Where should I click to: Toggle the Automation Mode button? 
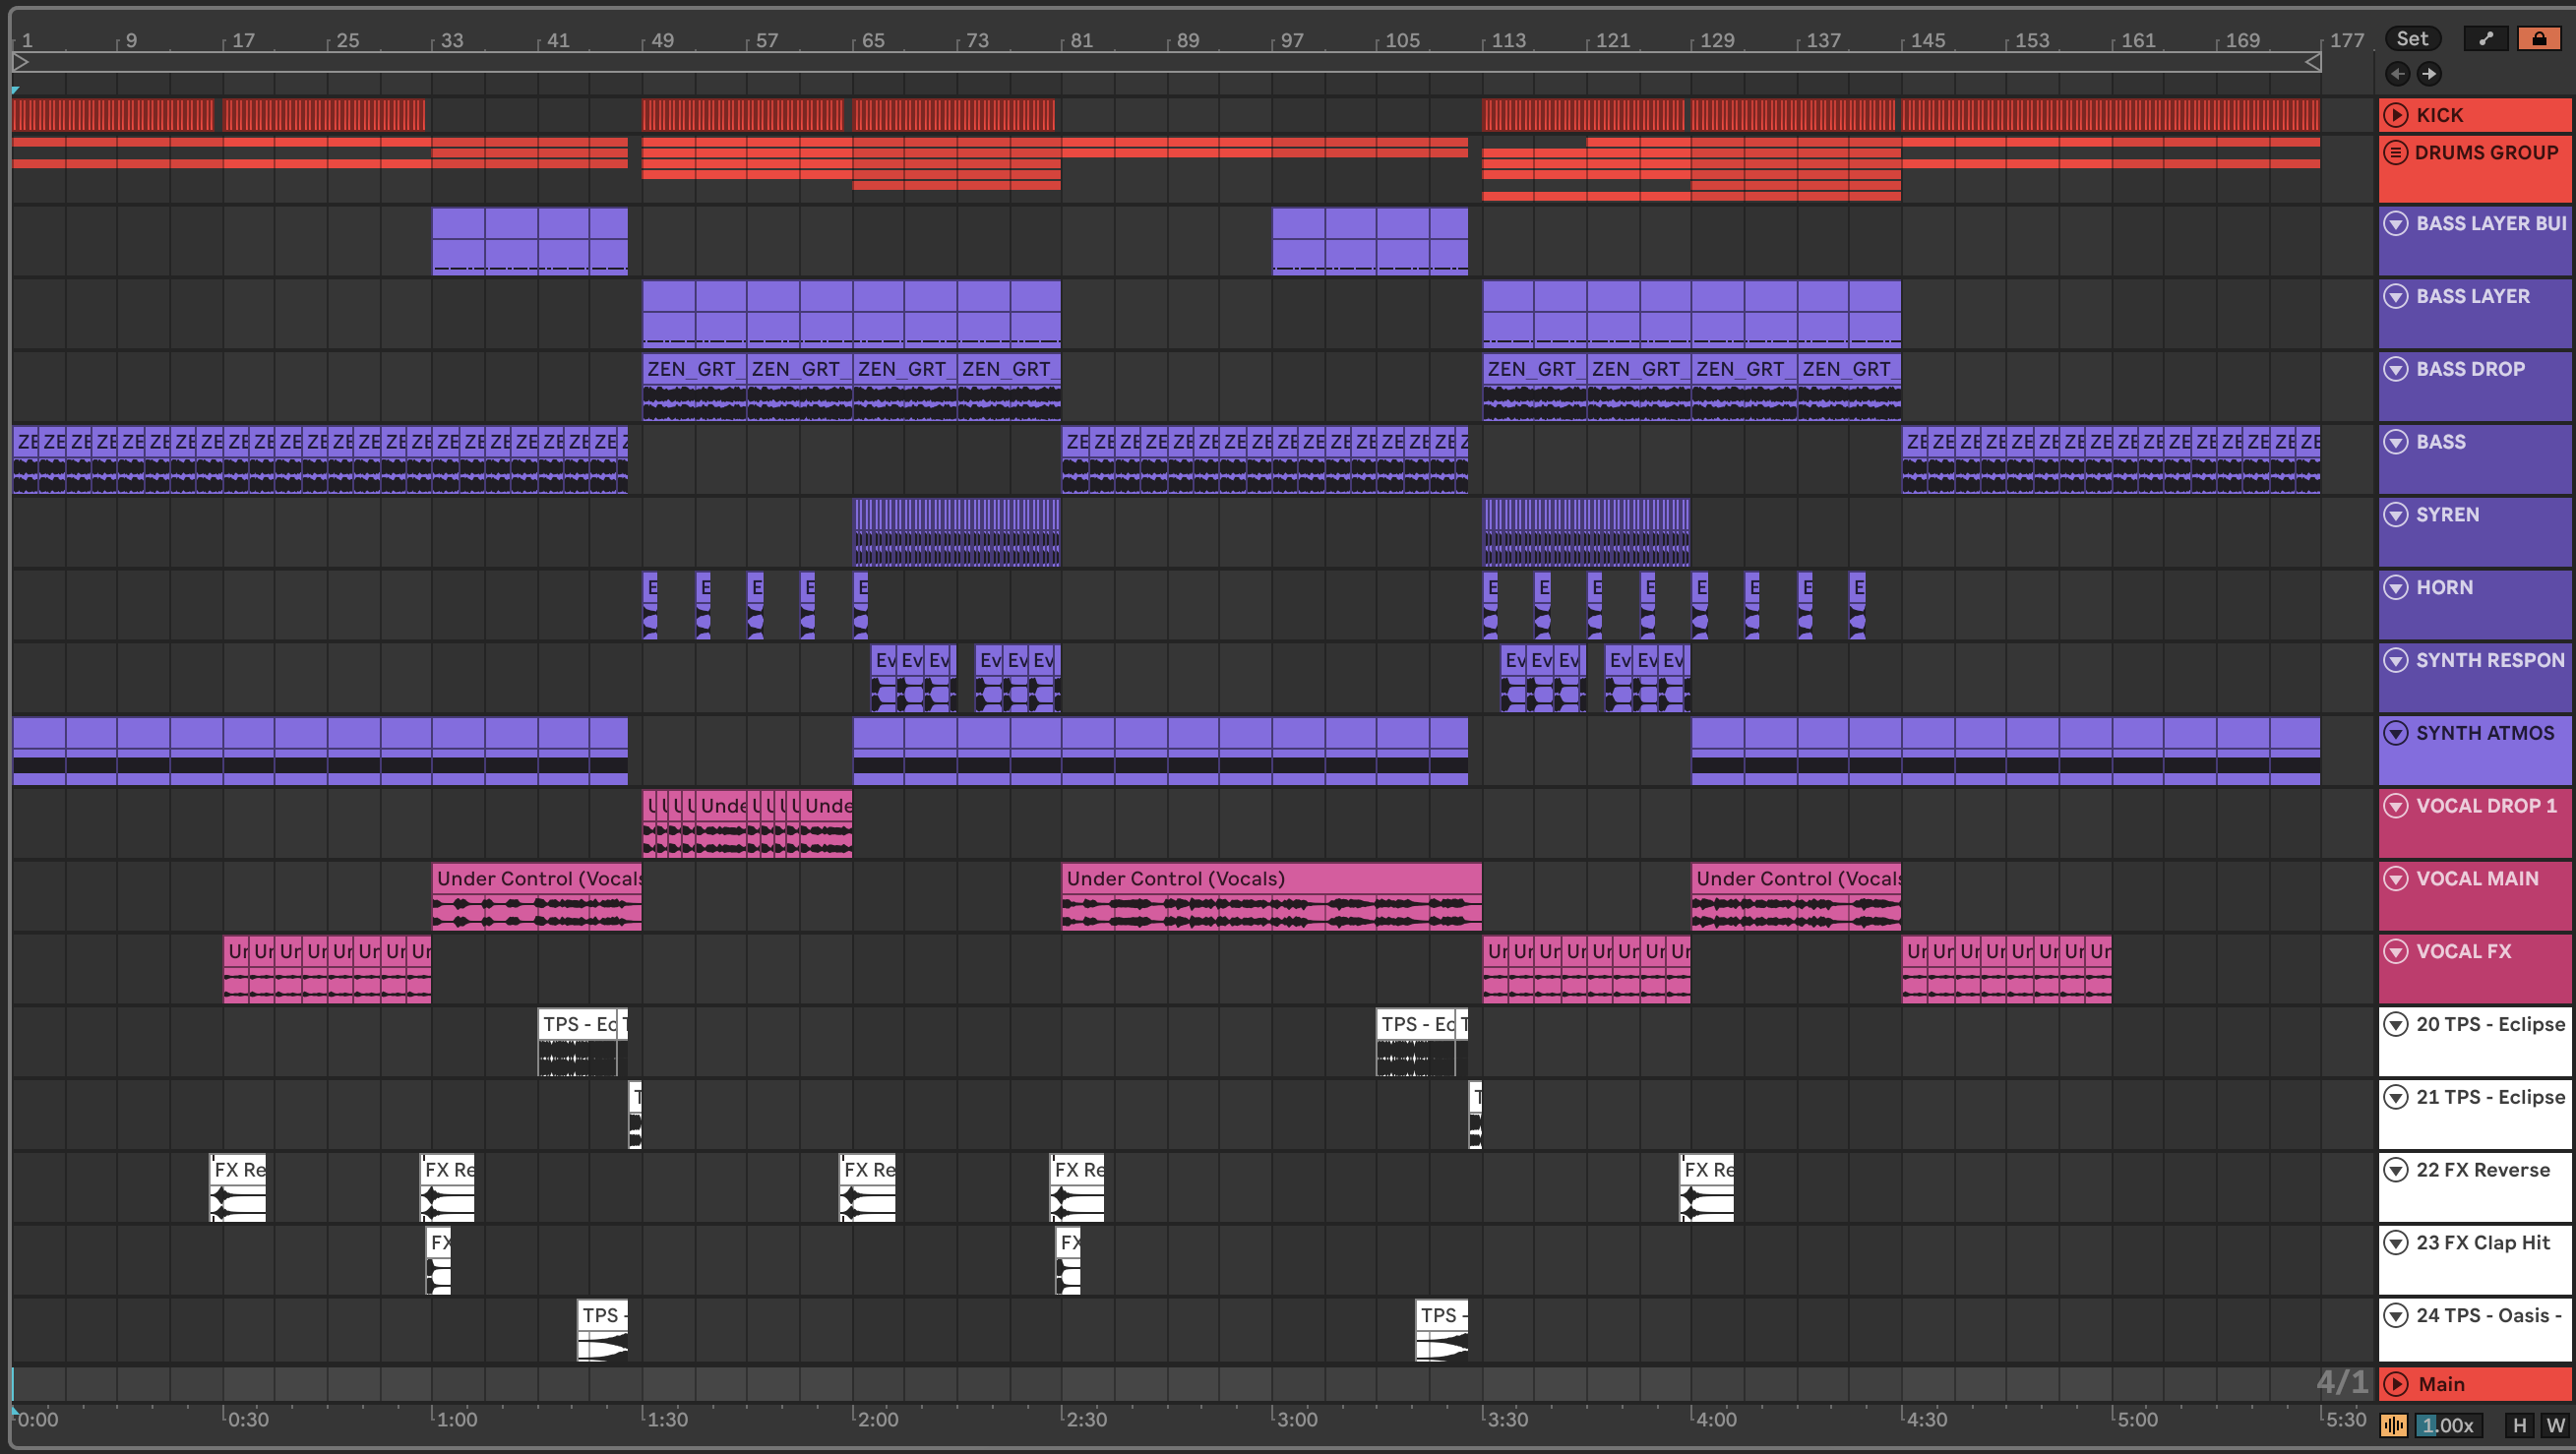point(2485,38)
